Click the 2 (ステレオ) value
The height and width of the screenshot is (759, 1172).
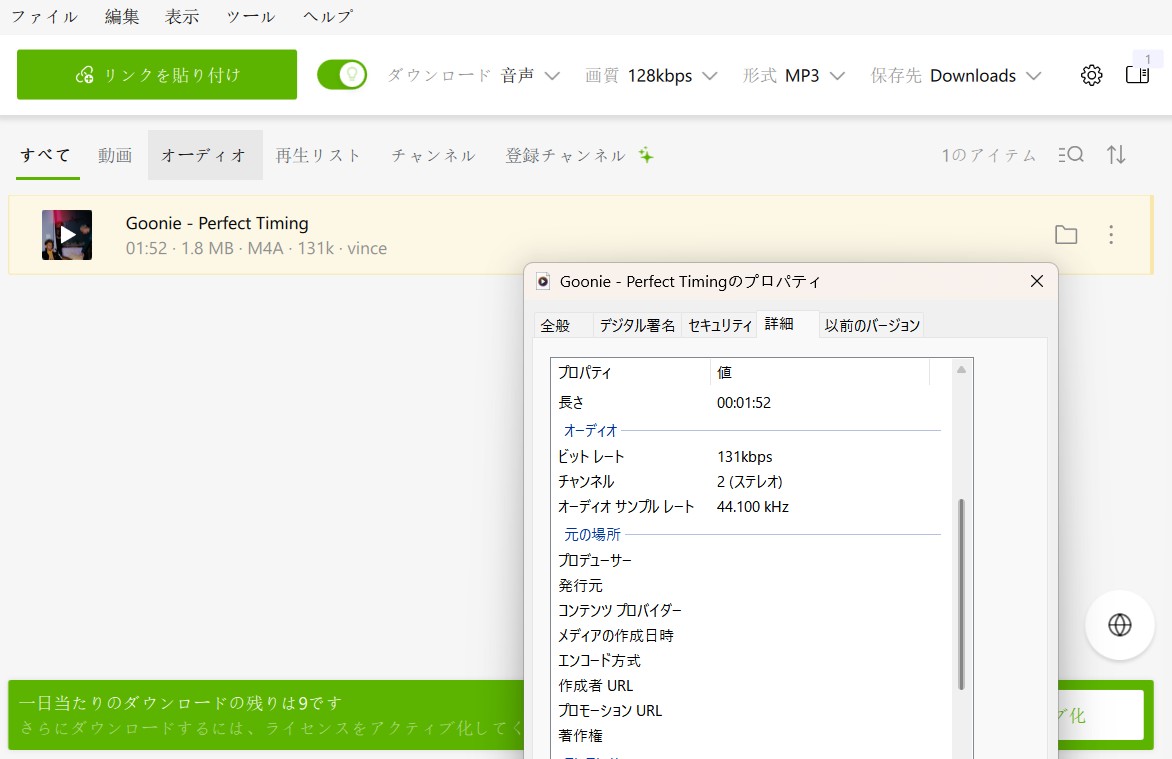pyautogui.click(x=750, y=482)
